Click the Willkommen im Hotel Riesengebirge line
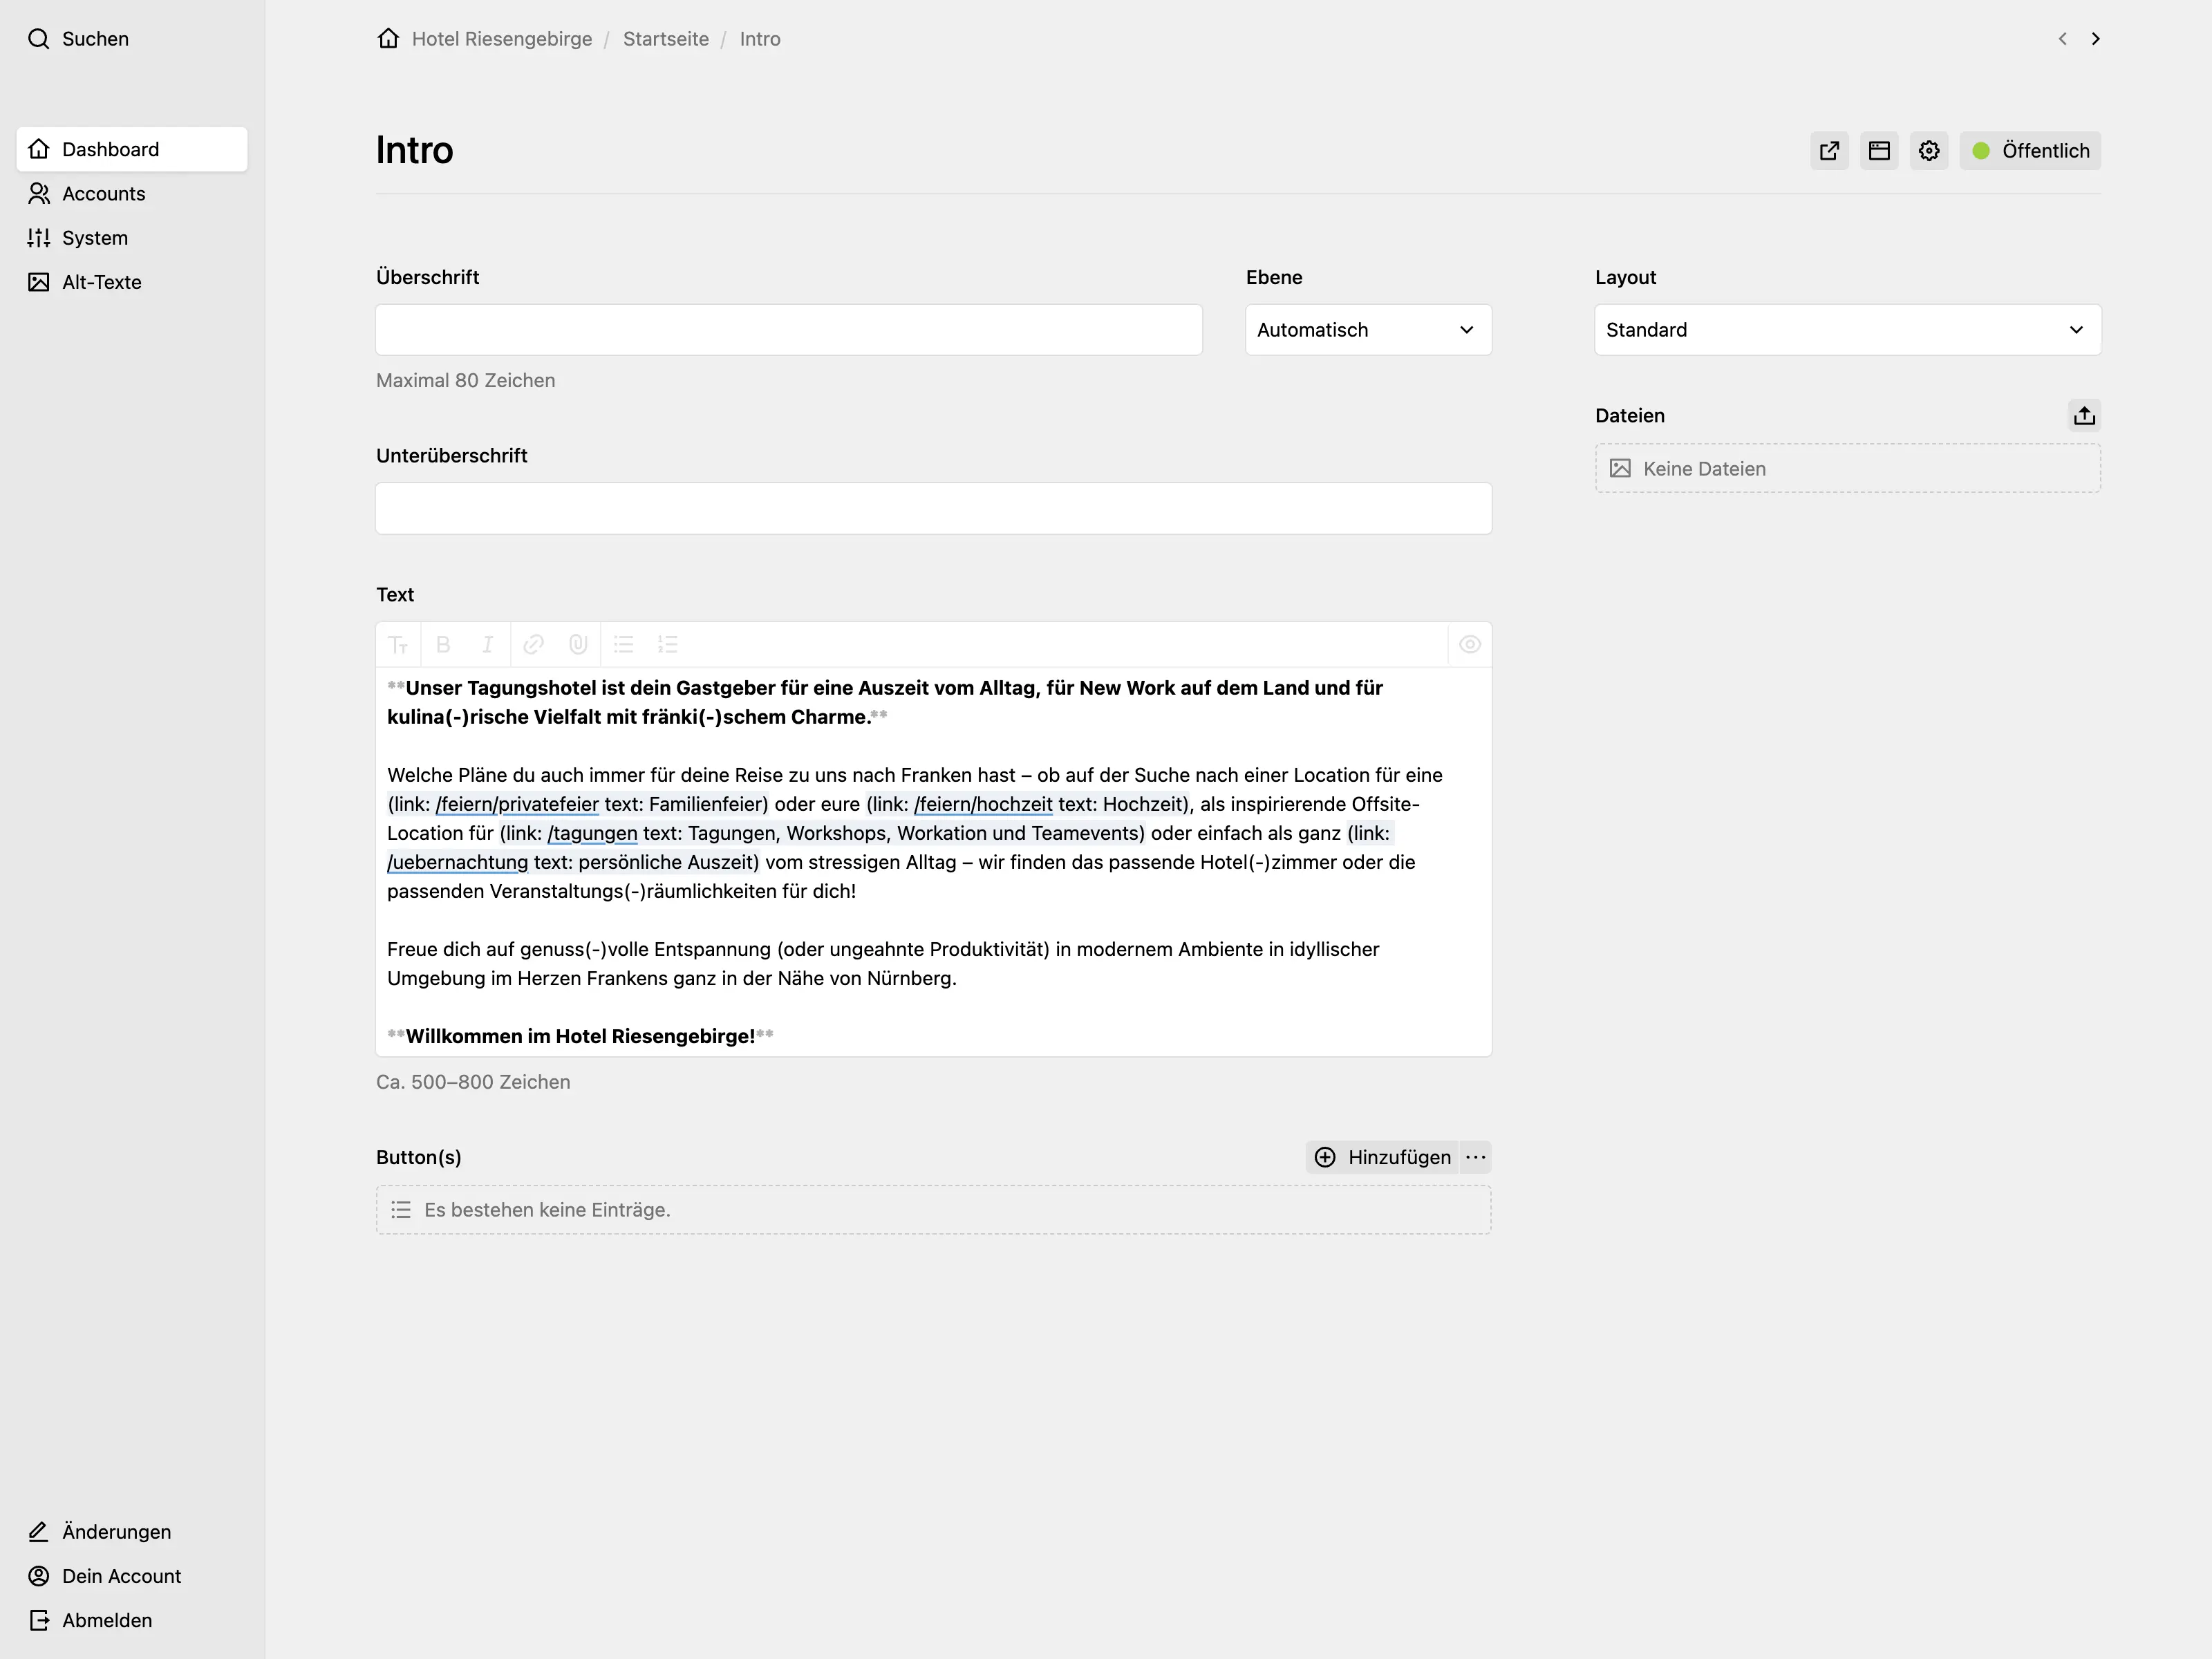This screenshot has width=2212, height=1659. (580, 1036)
